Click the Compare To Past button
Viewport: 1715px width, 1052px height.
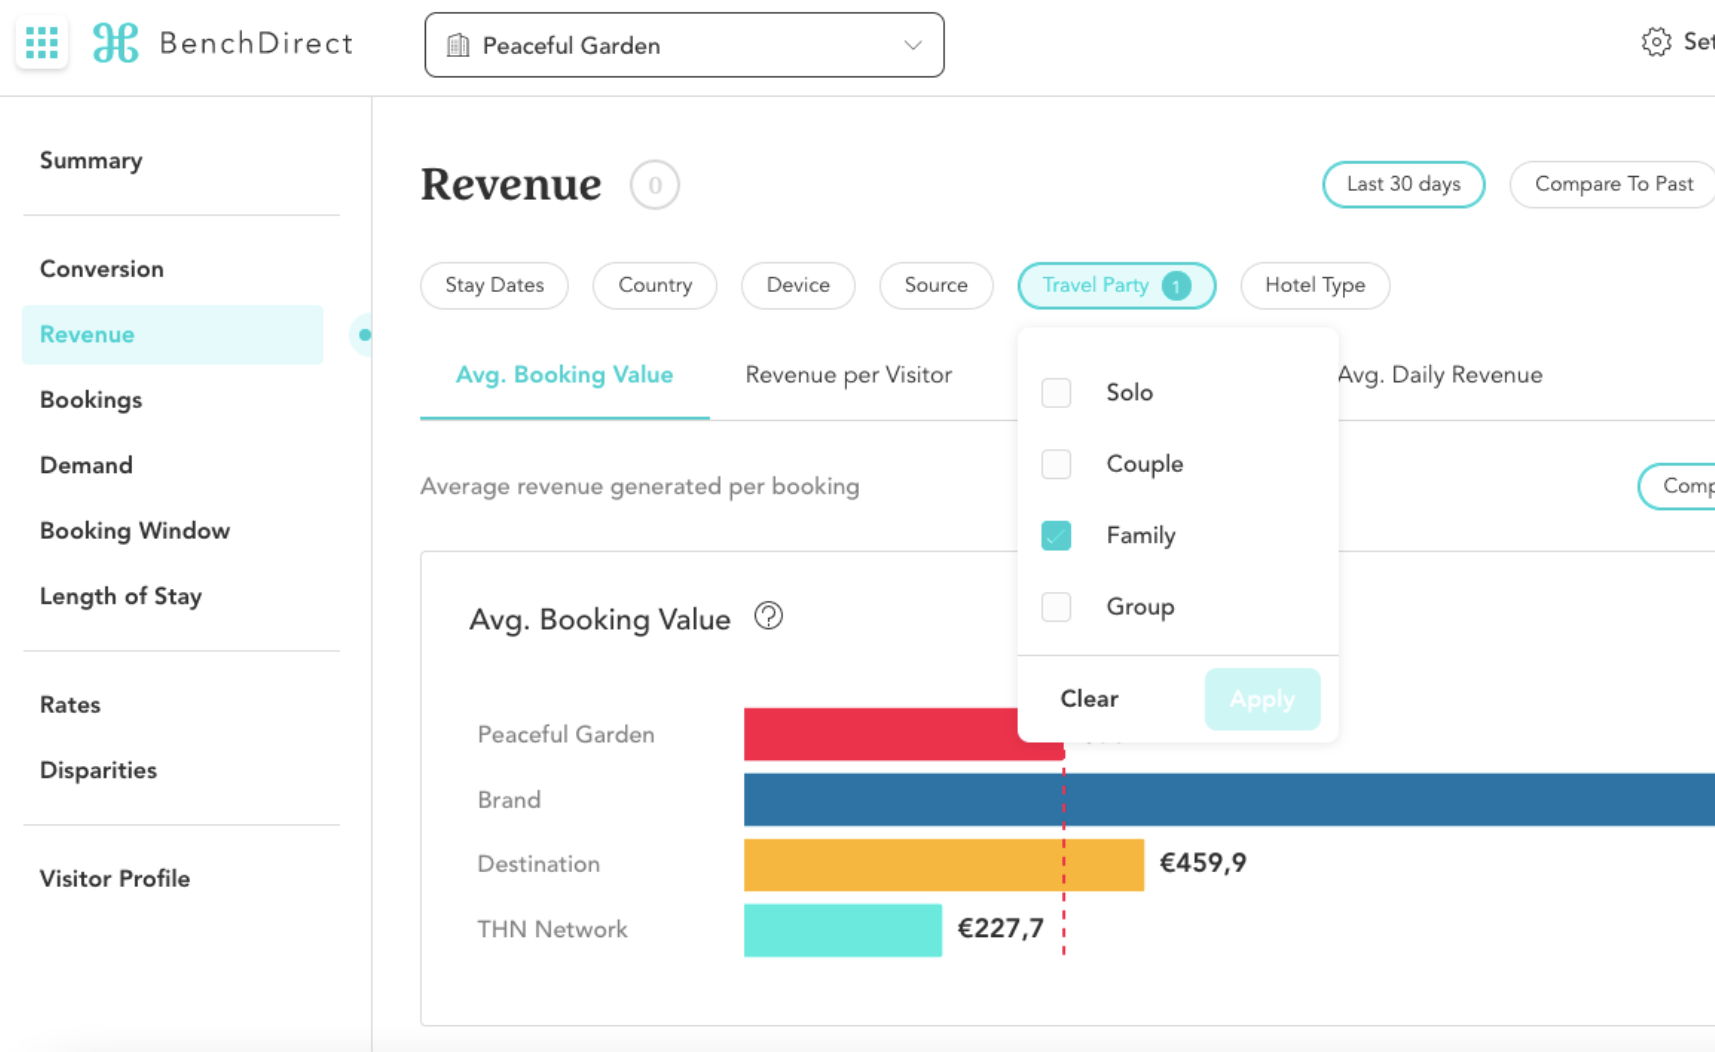tap(1610, 184)
